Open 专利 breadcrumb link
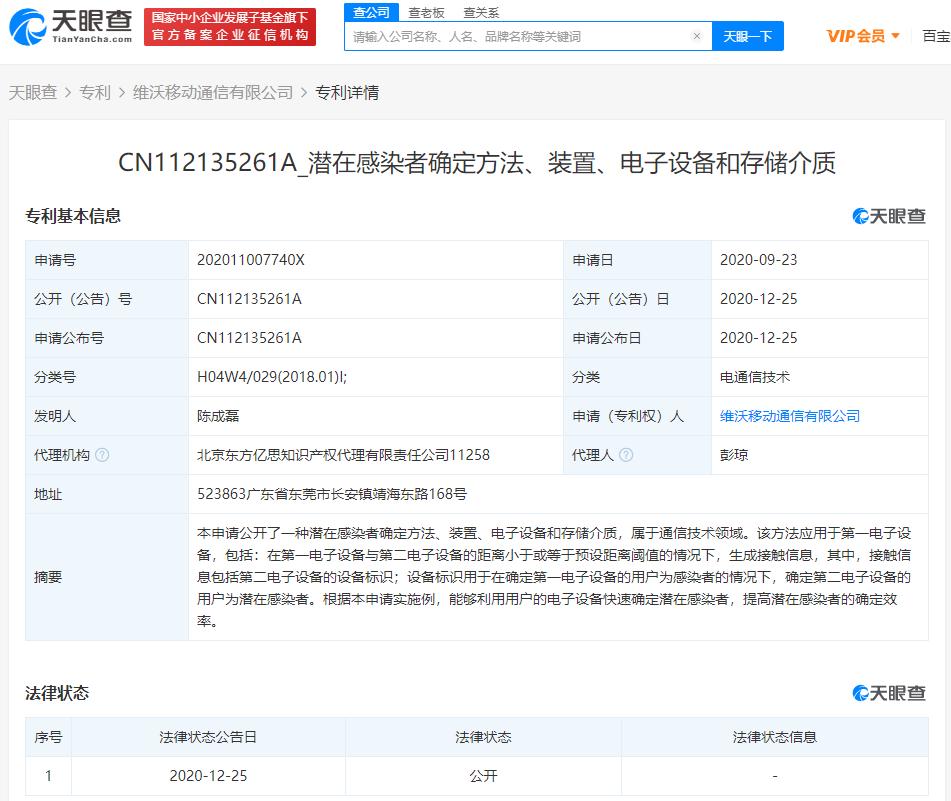Screen dimensions: 951x801 pos(95,92)
